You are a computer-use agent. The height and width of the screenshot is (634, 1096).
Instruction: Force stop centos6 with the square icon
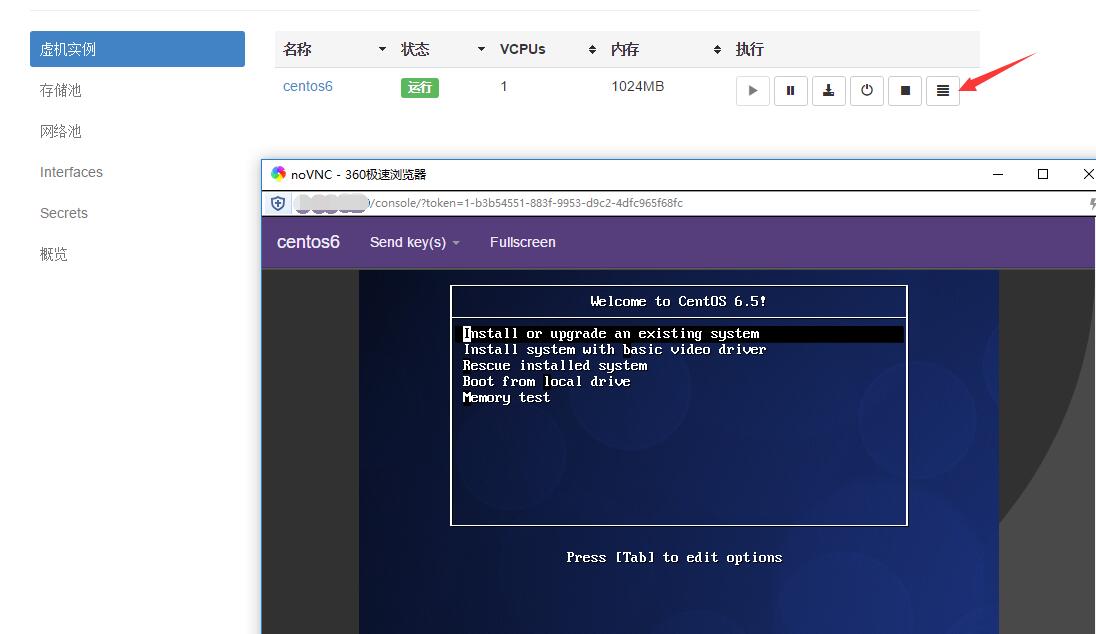[x=905, y=91]
